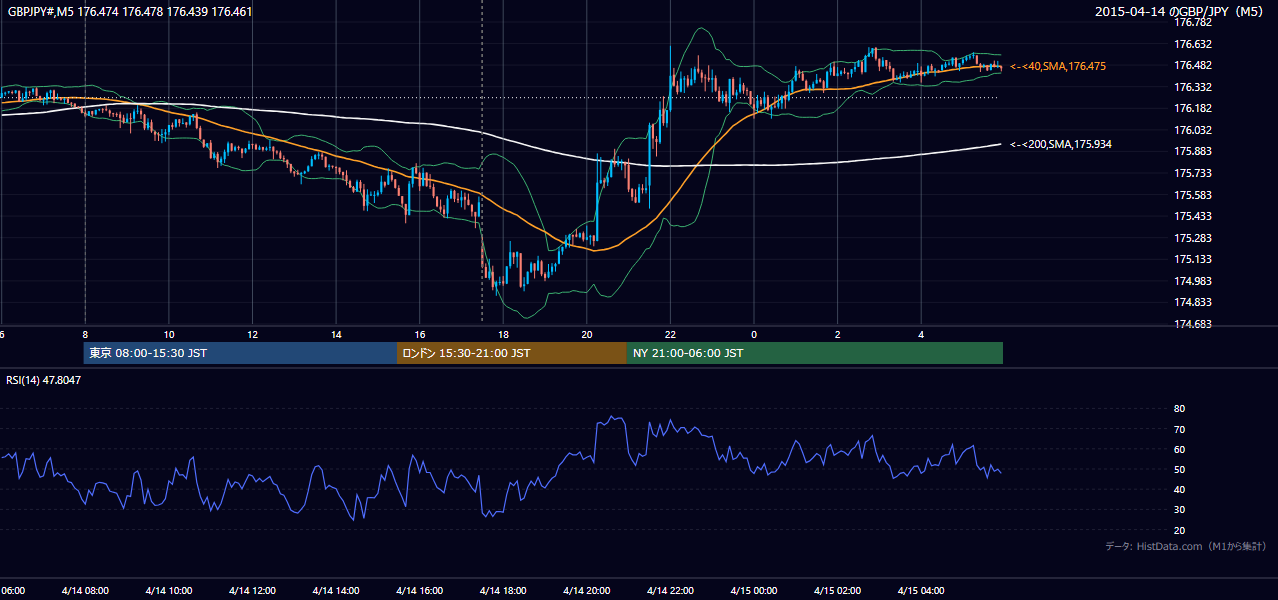Click hour label 14 under the price chart
The height and width of the screenshot is (600, 1278).
[336, 334]
